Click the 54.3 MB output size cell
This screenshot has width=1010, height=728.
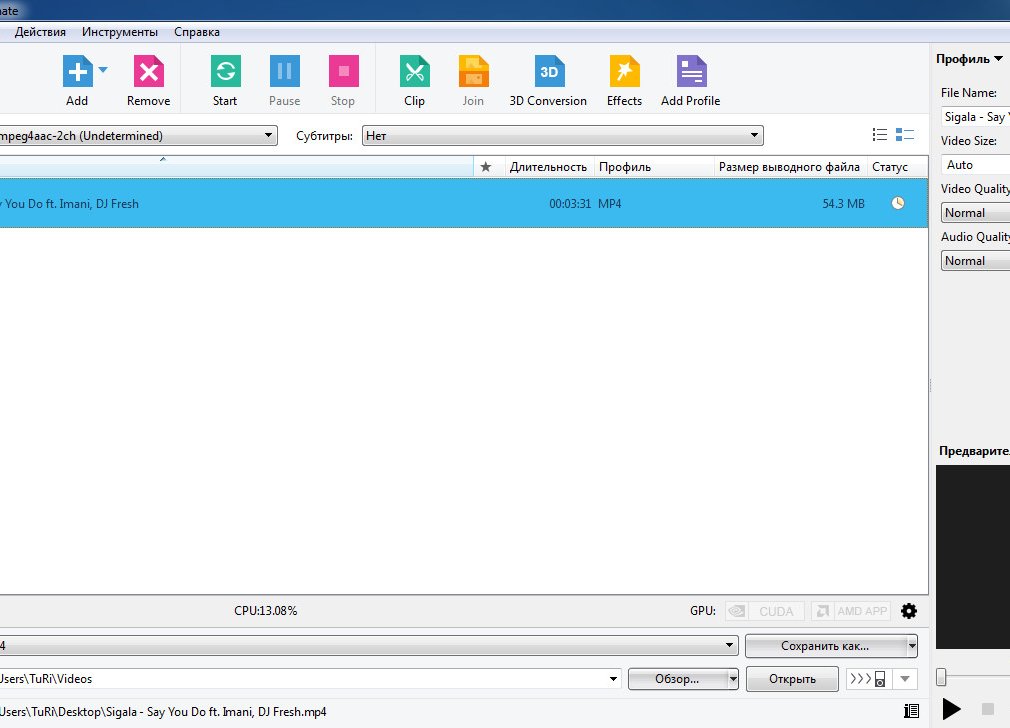843,204
